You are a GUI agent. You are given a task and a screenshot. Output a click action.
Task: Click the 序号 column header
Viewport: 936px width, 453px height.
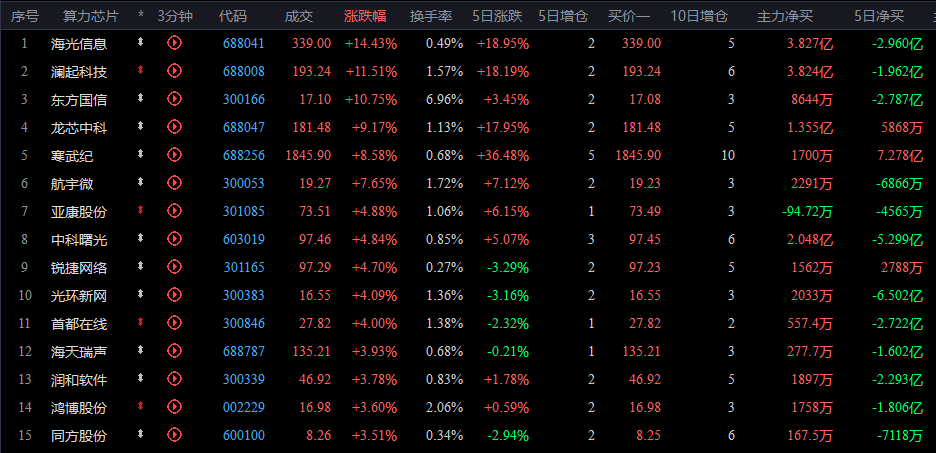click(24, 16)
